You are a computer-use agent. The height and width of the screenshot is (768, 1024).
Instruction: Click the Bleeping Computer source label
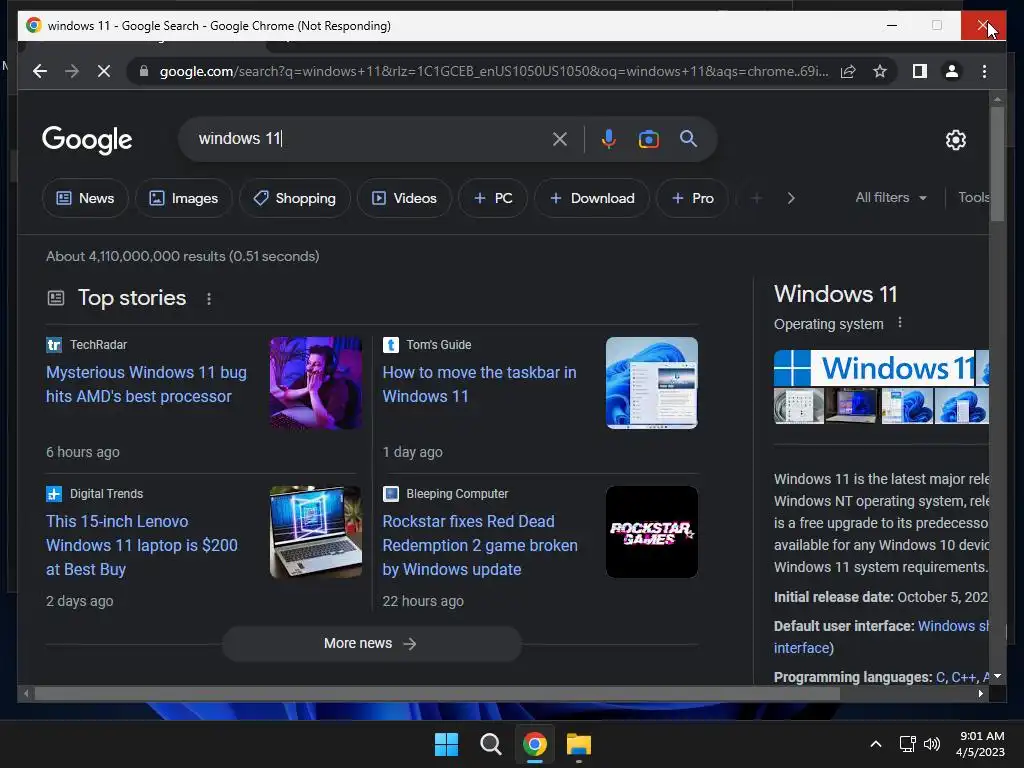click(x=457, y=494)
